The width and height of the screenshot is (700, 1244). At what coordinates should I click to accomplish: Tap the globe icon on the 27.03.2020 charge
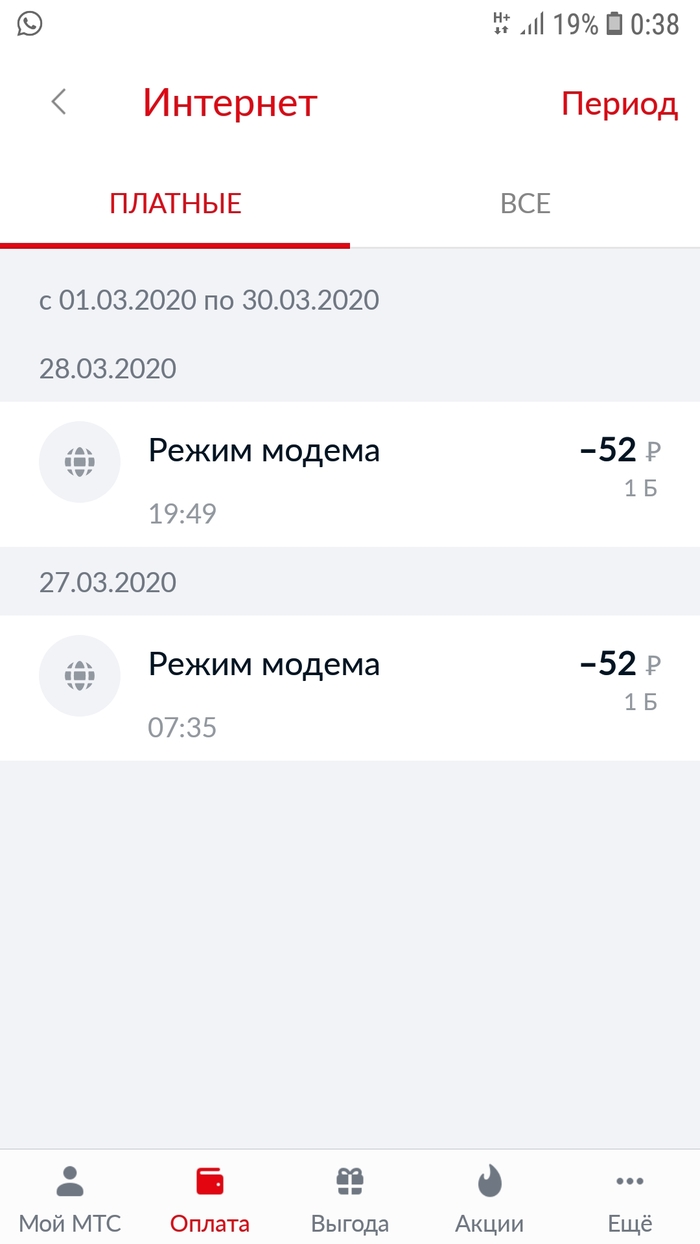point(79,675)
